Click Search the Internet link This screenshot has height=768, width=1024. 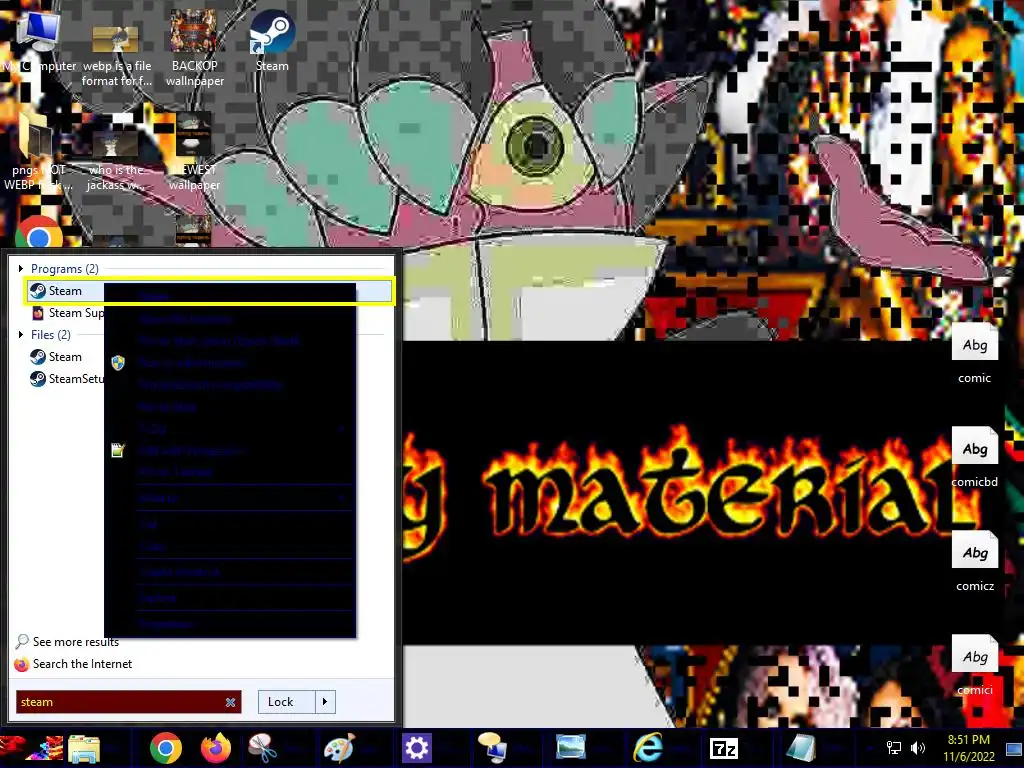click(73, 664)
